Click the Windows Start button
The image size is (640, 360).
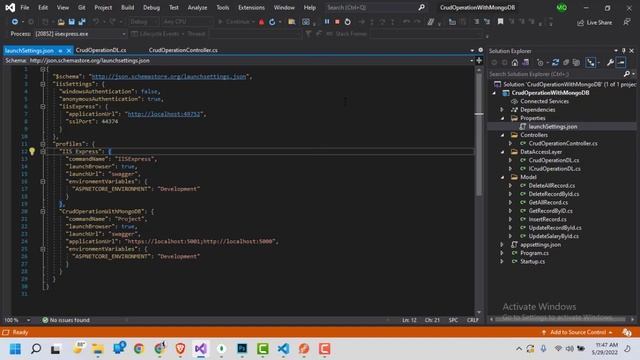point(15,349)
